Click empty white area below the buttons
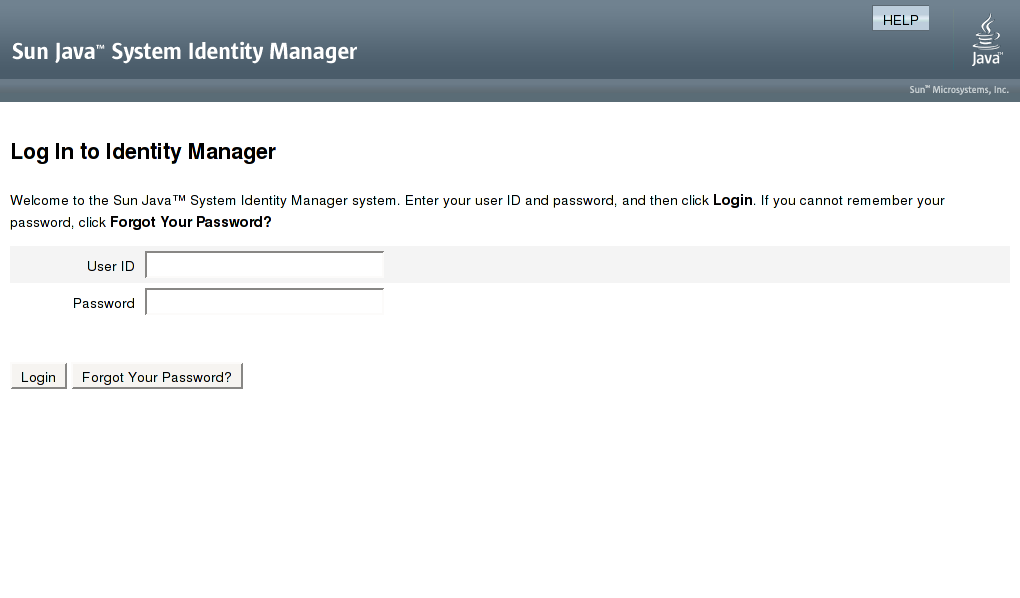Viewport: 1020px width, 598px height. (510, 495)
